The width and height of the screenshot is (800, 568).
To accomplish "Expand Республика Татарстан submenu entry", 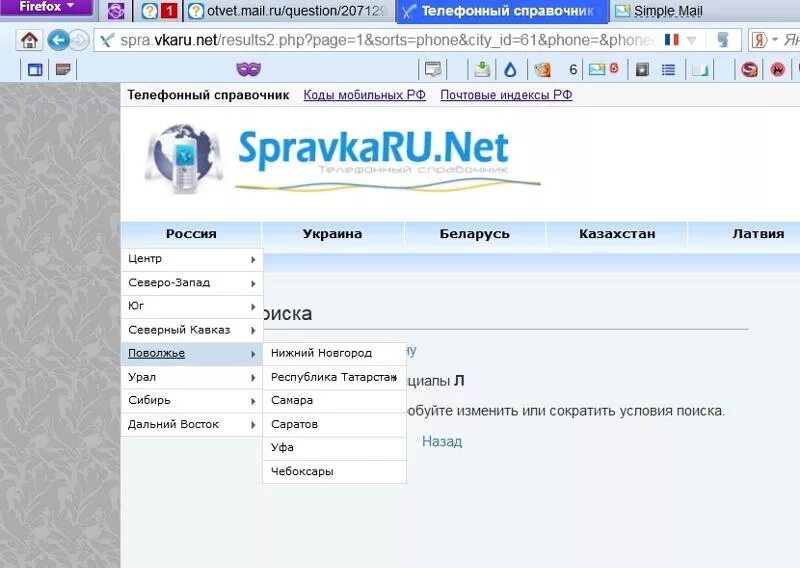I will pos(334,377).
